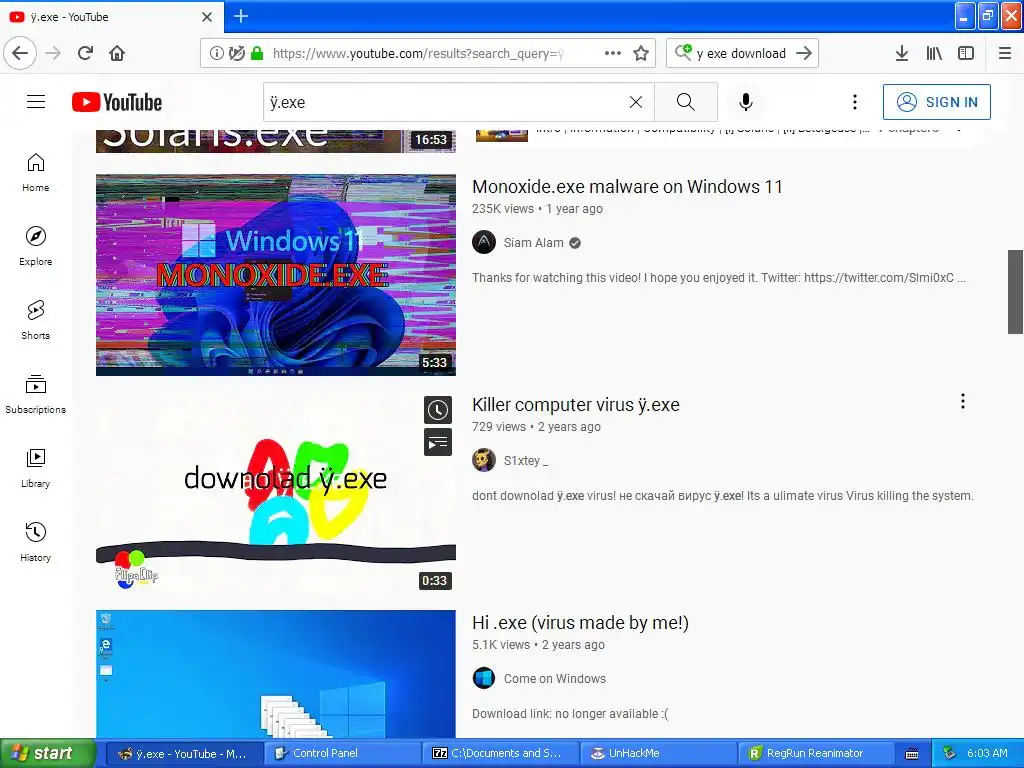Click the browser forward arrow
This screenshot has width=1024, height=768.
tap(53, 53)
